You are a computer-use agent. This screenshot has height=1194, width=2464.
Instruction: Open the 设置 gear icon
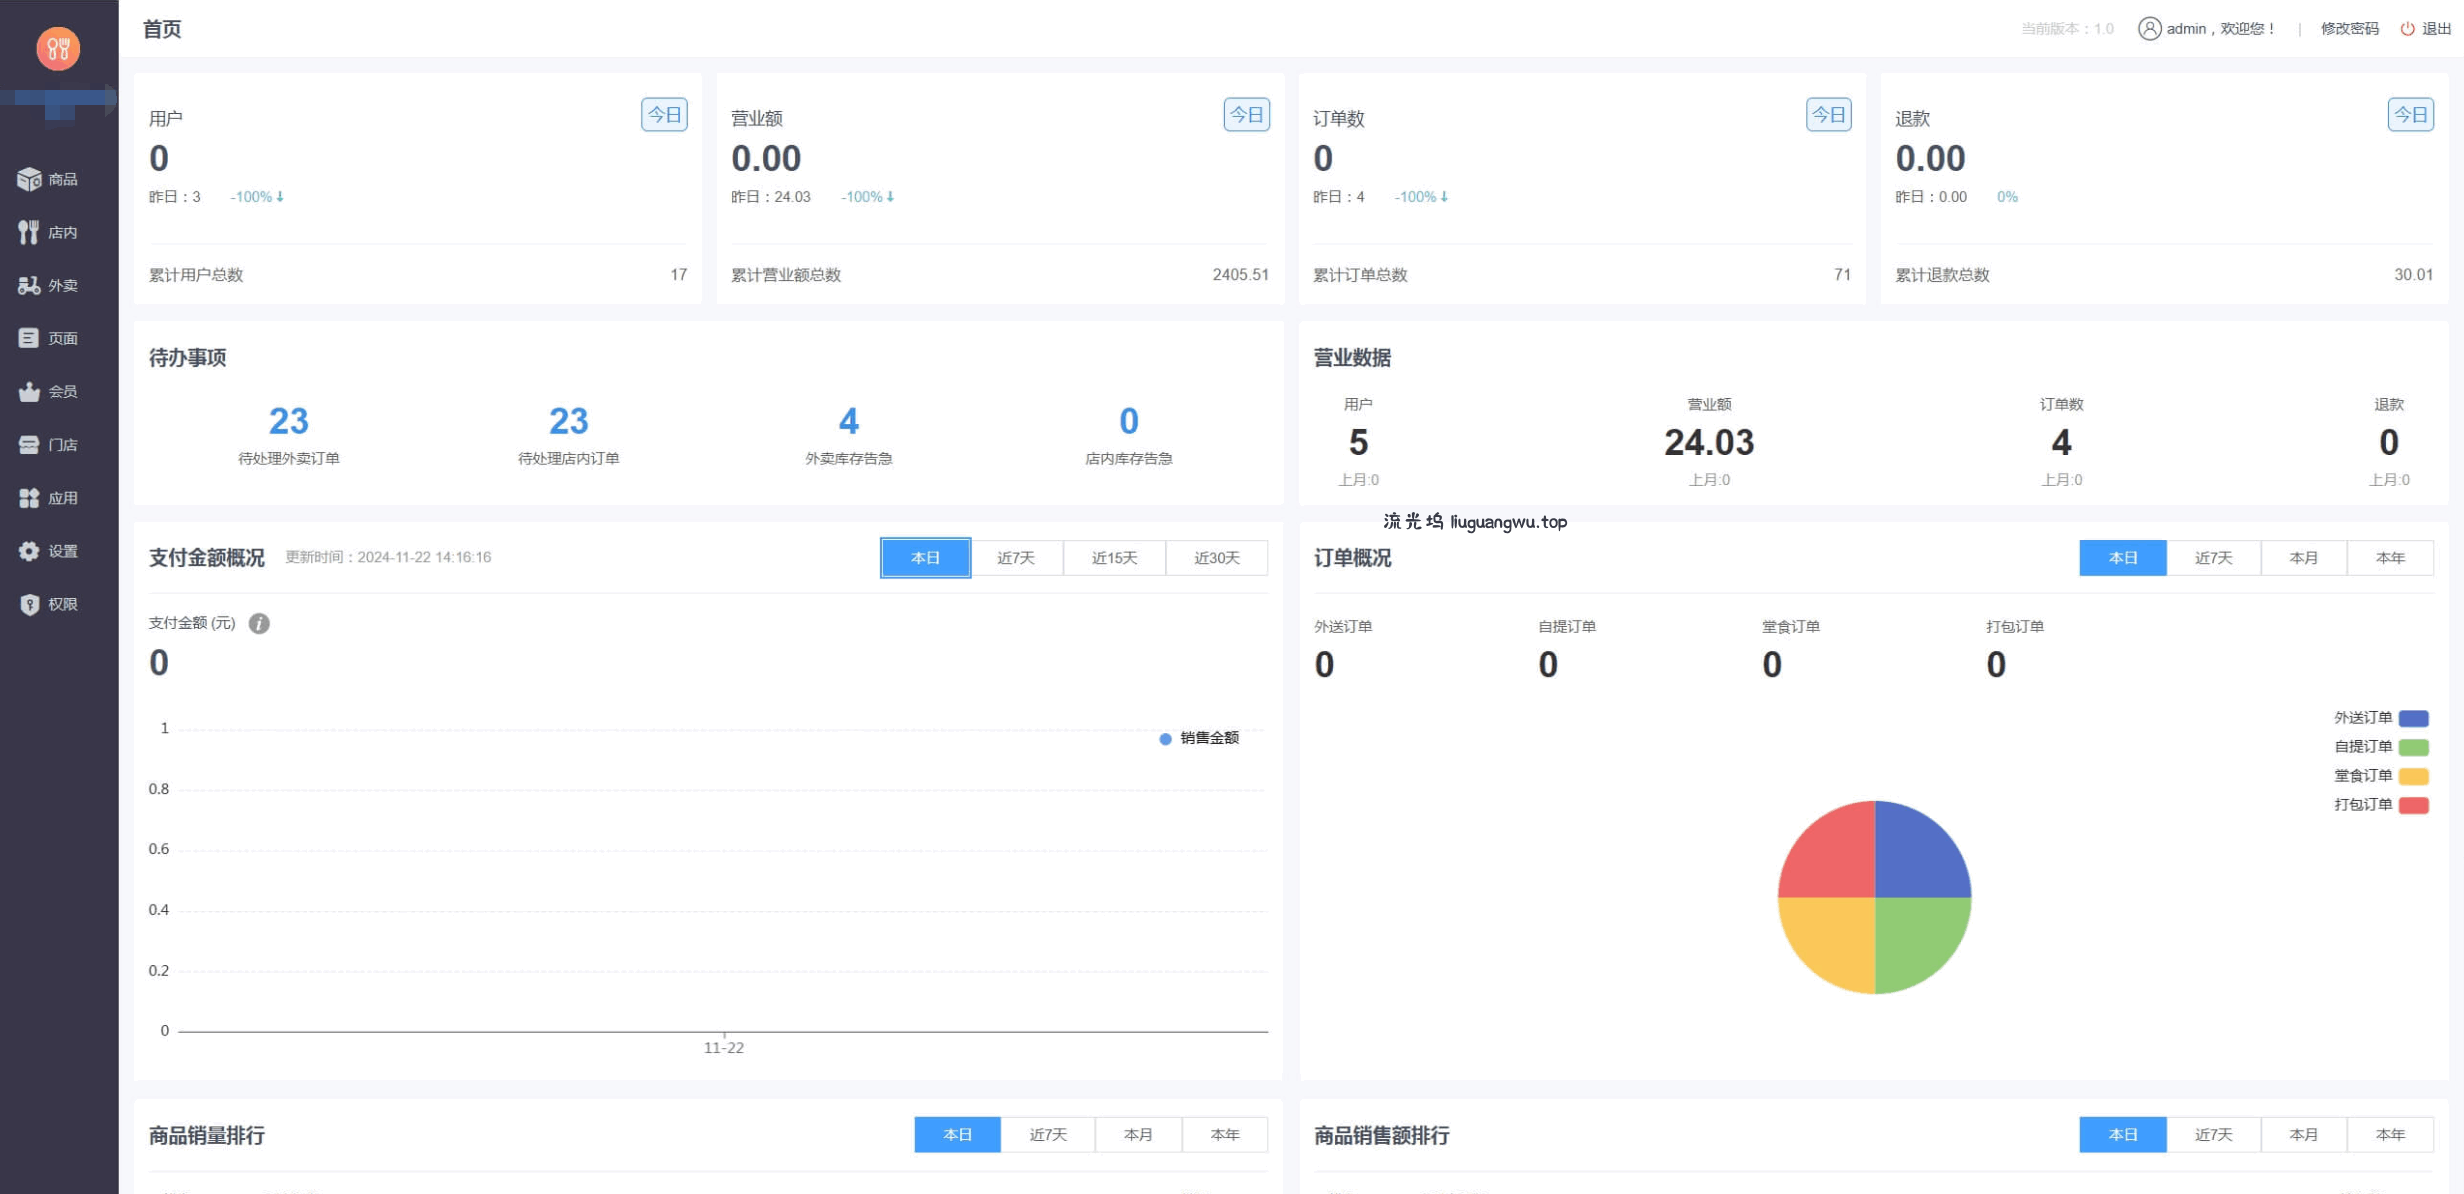pos(29,550)
